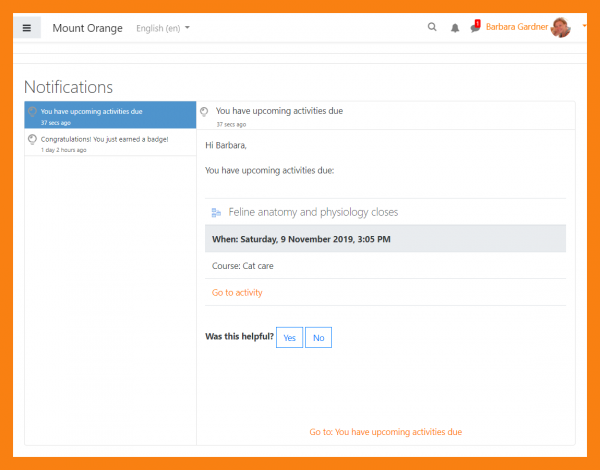This screenshot has width=600, height=470.
Task: Open the notification bell menu
Action: click(x=455, y=28)
